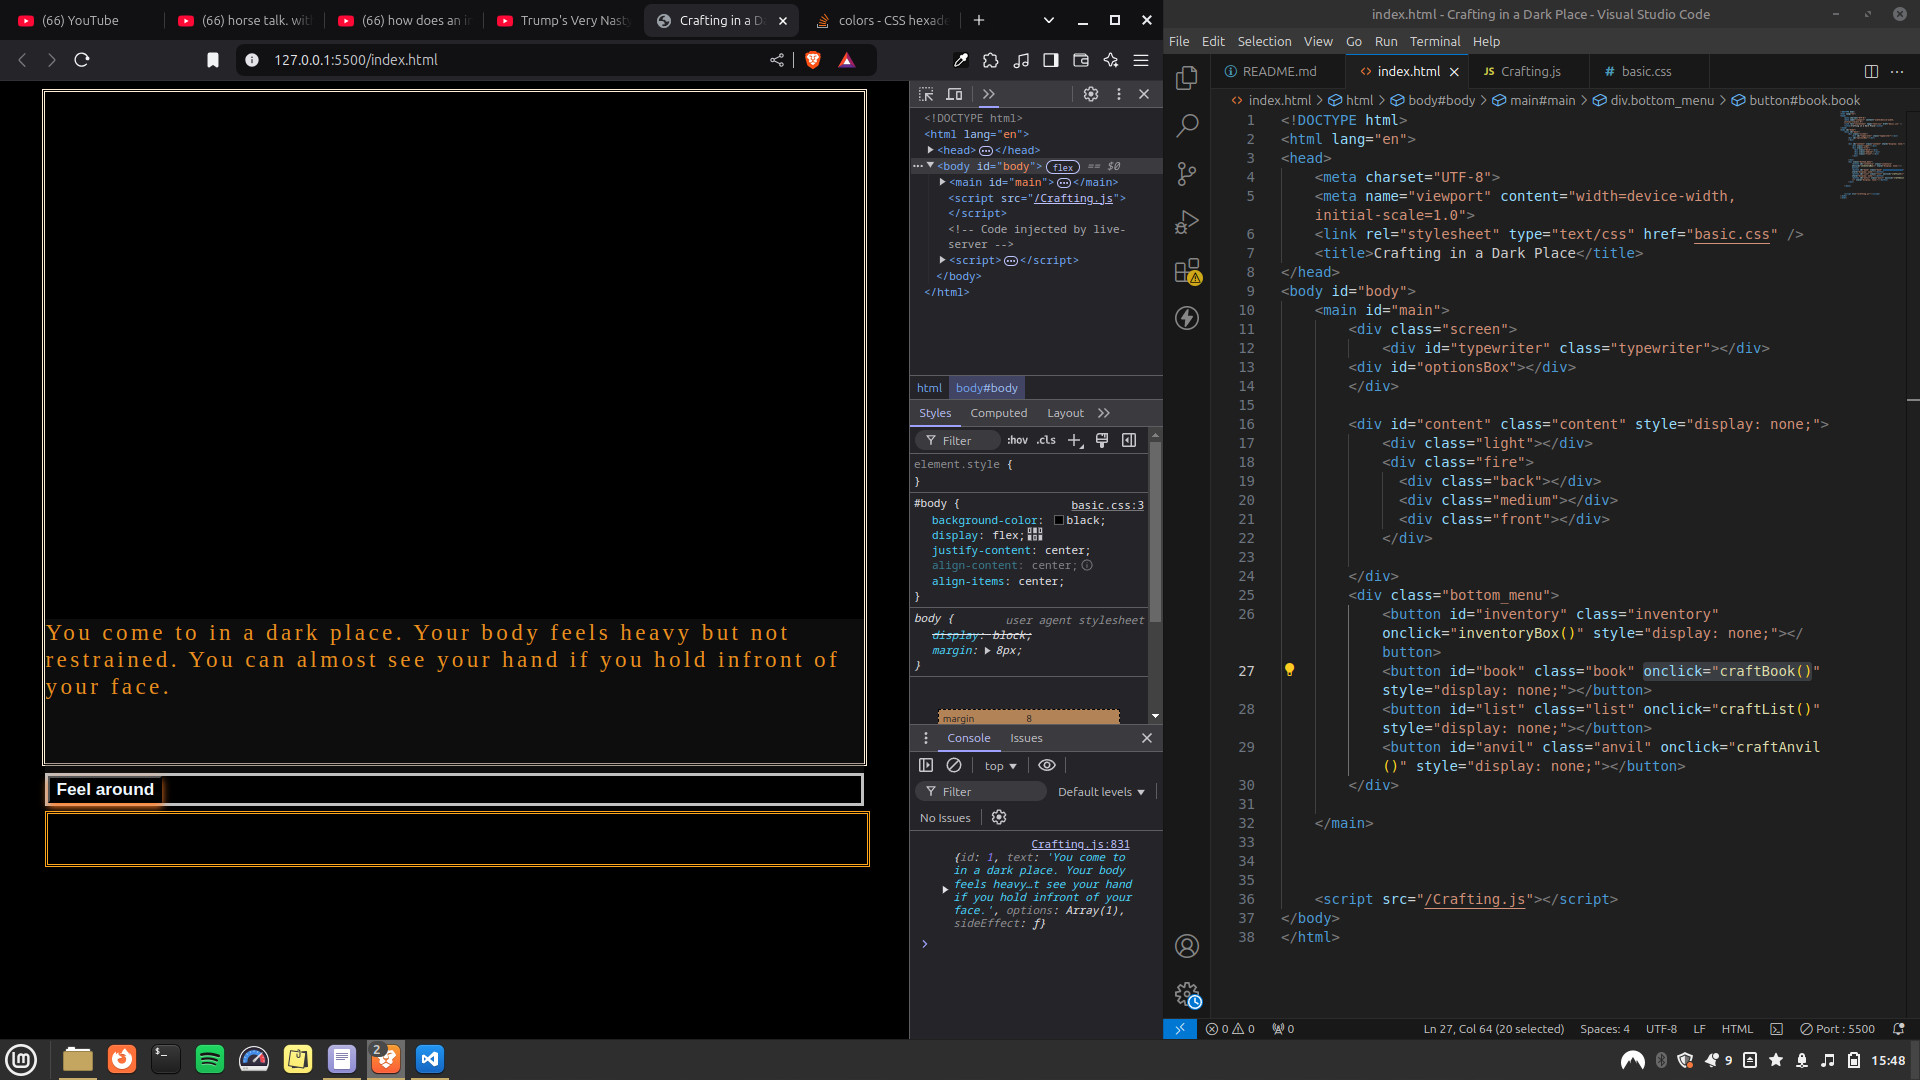Screen dimensions: 1920x1080
Task: Open black background-color swatch picker
Action: pyautogui.click(x=1059, y=521)
